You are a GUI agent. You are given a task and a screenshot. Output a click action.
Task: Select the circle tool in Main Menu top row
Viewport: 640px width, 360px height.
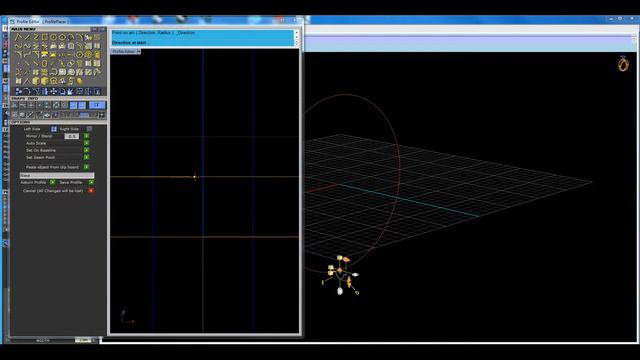click(x=53, y=37)
